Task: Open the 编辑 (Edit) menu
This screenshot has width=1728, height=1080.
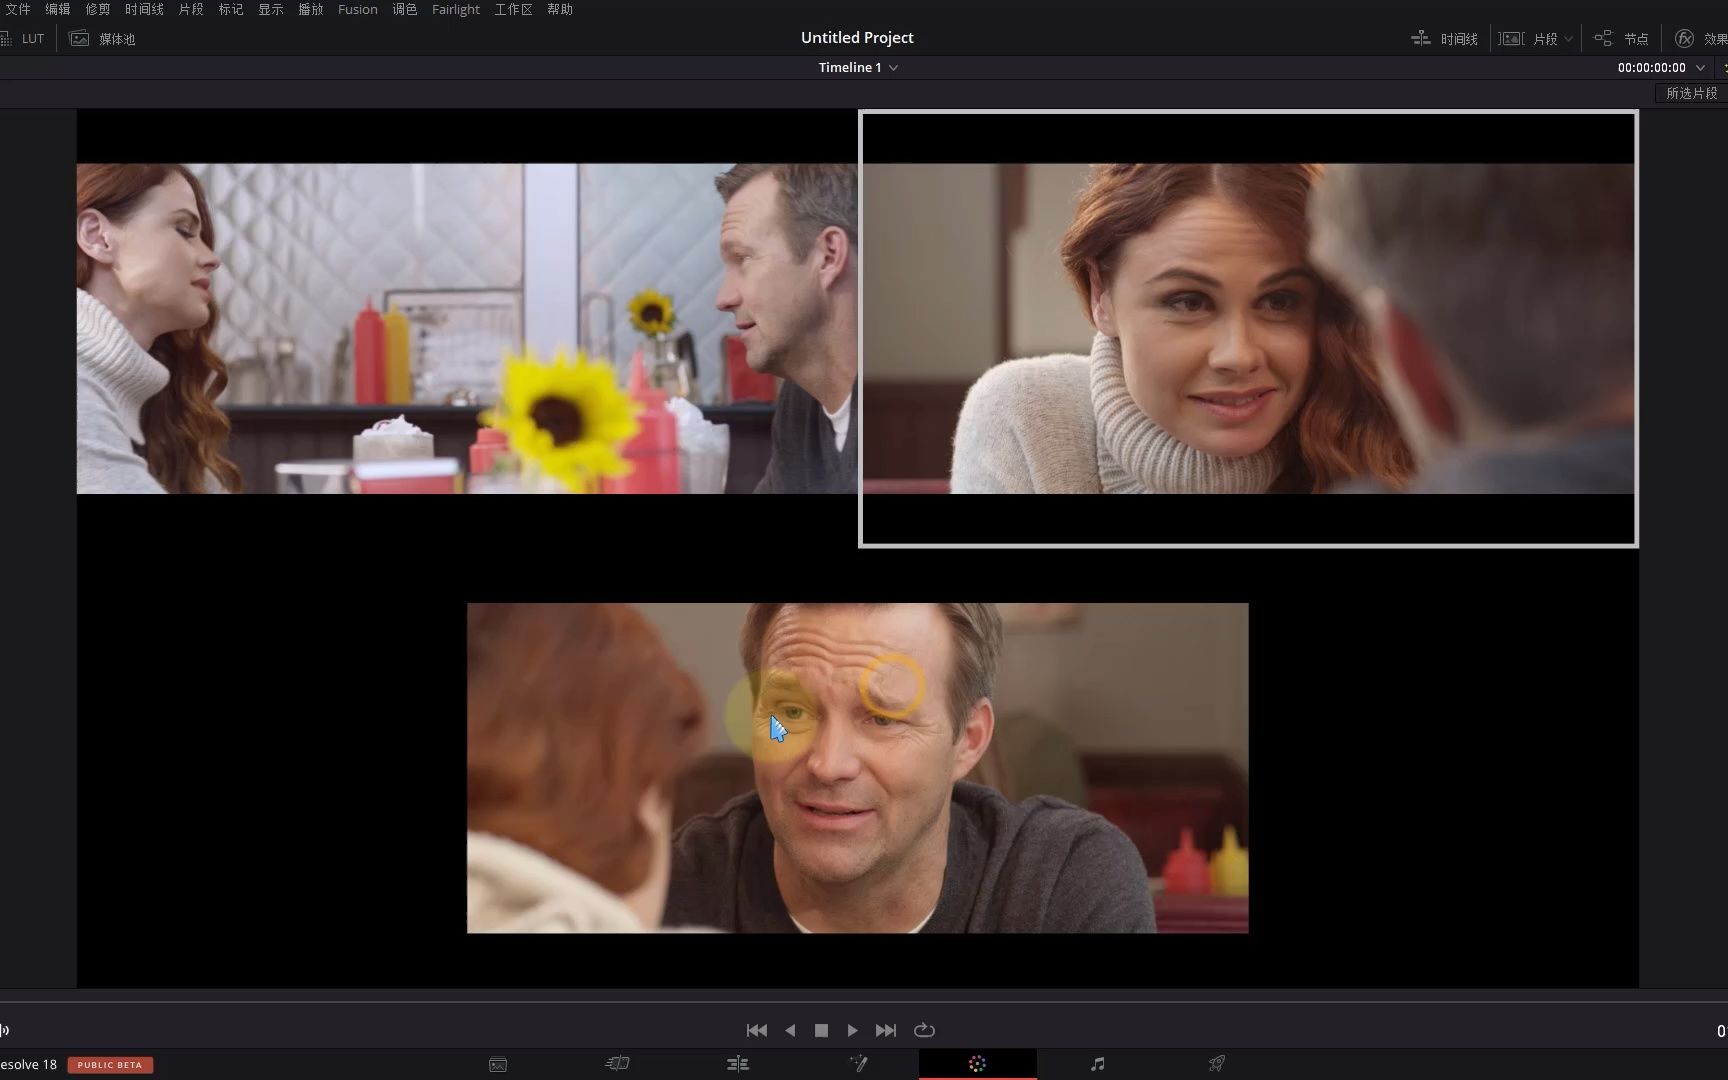Action: point(58,9)
